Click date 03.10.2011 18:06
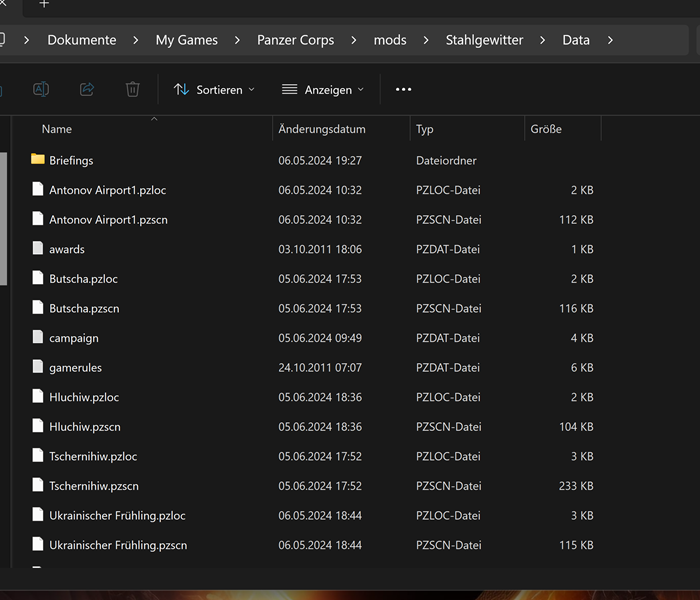700x600 pixels. (x=320, y=249)
